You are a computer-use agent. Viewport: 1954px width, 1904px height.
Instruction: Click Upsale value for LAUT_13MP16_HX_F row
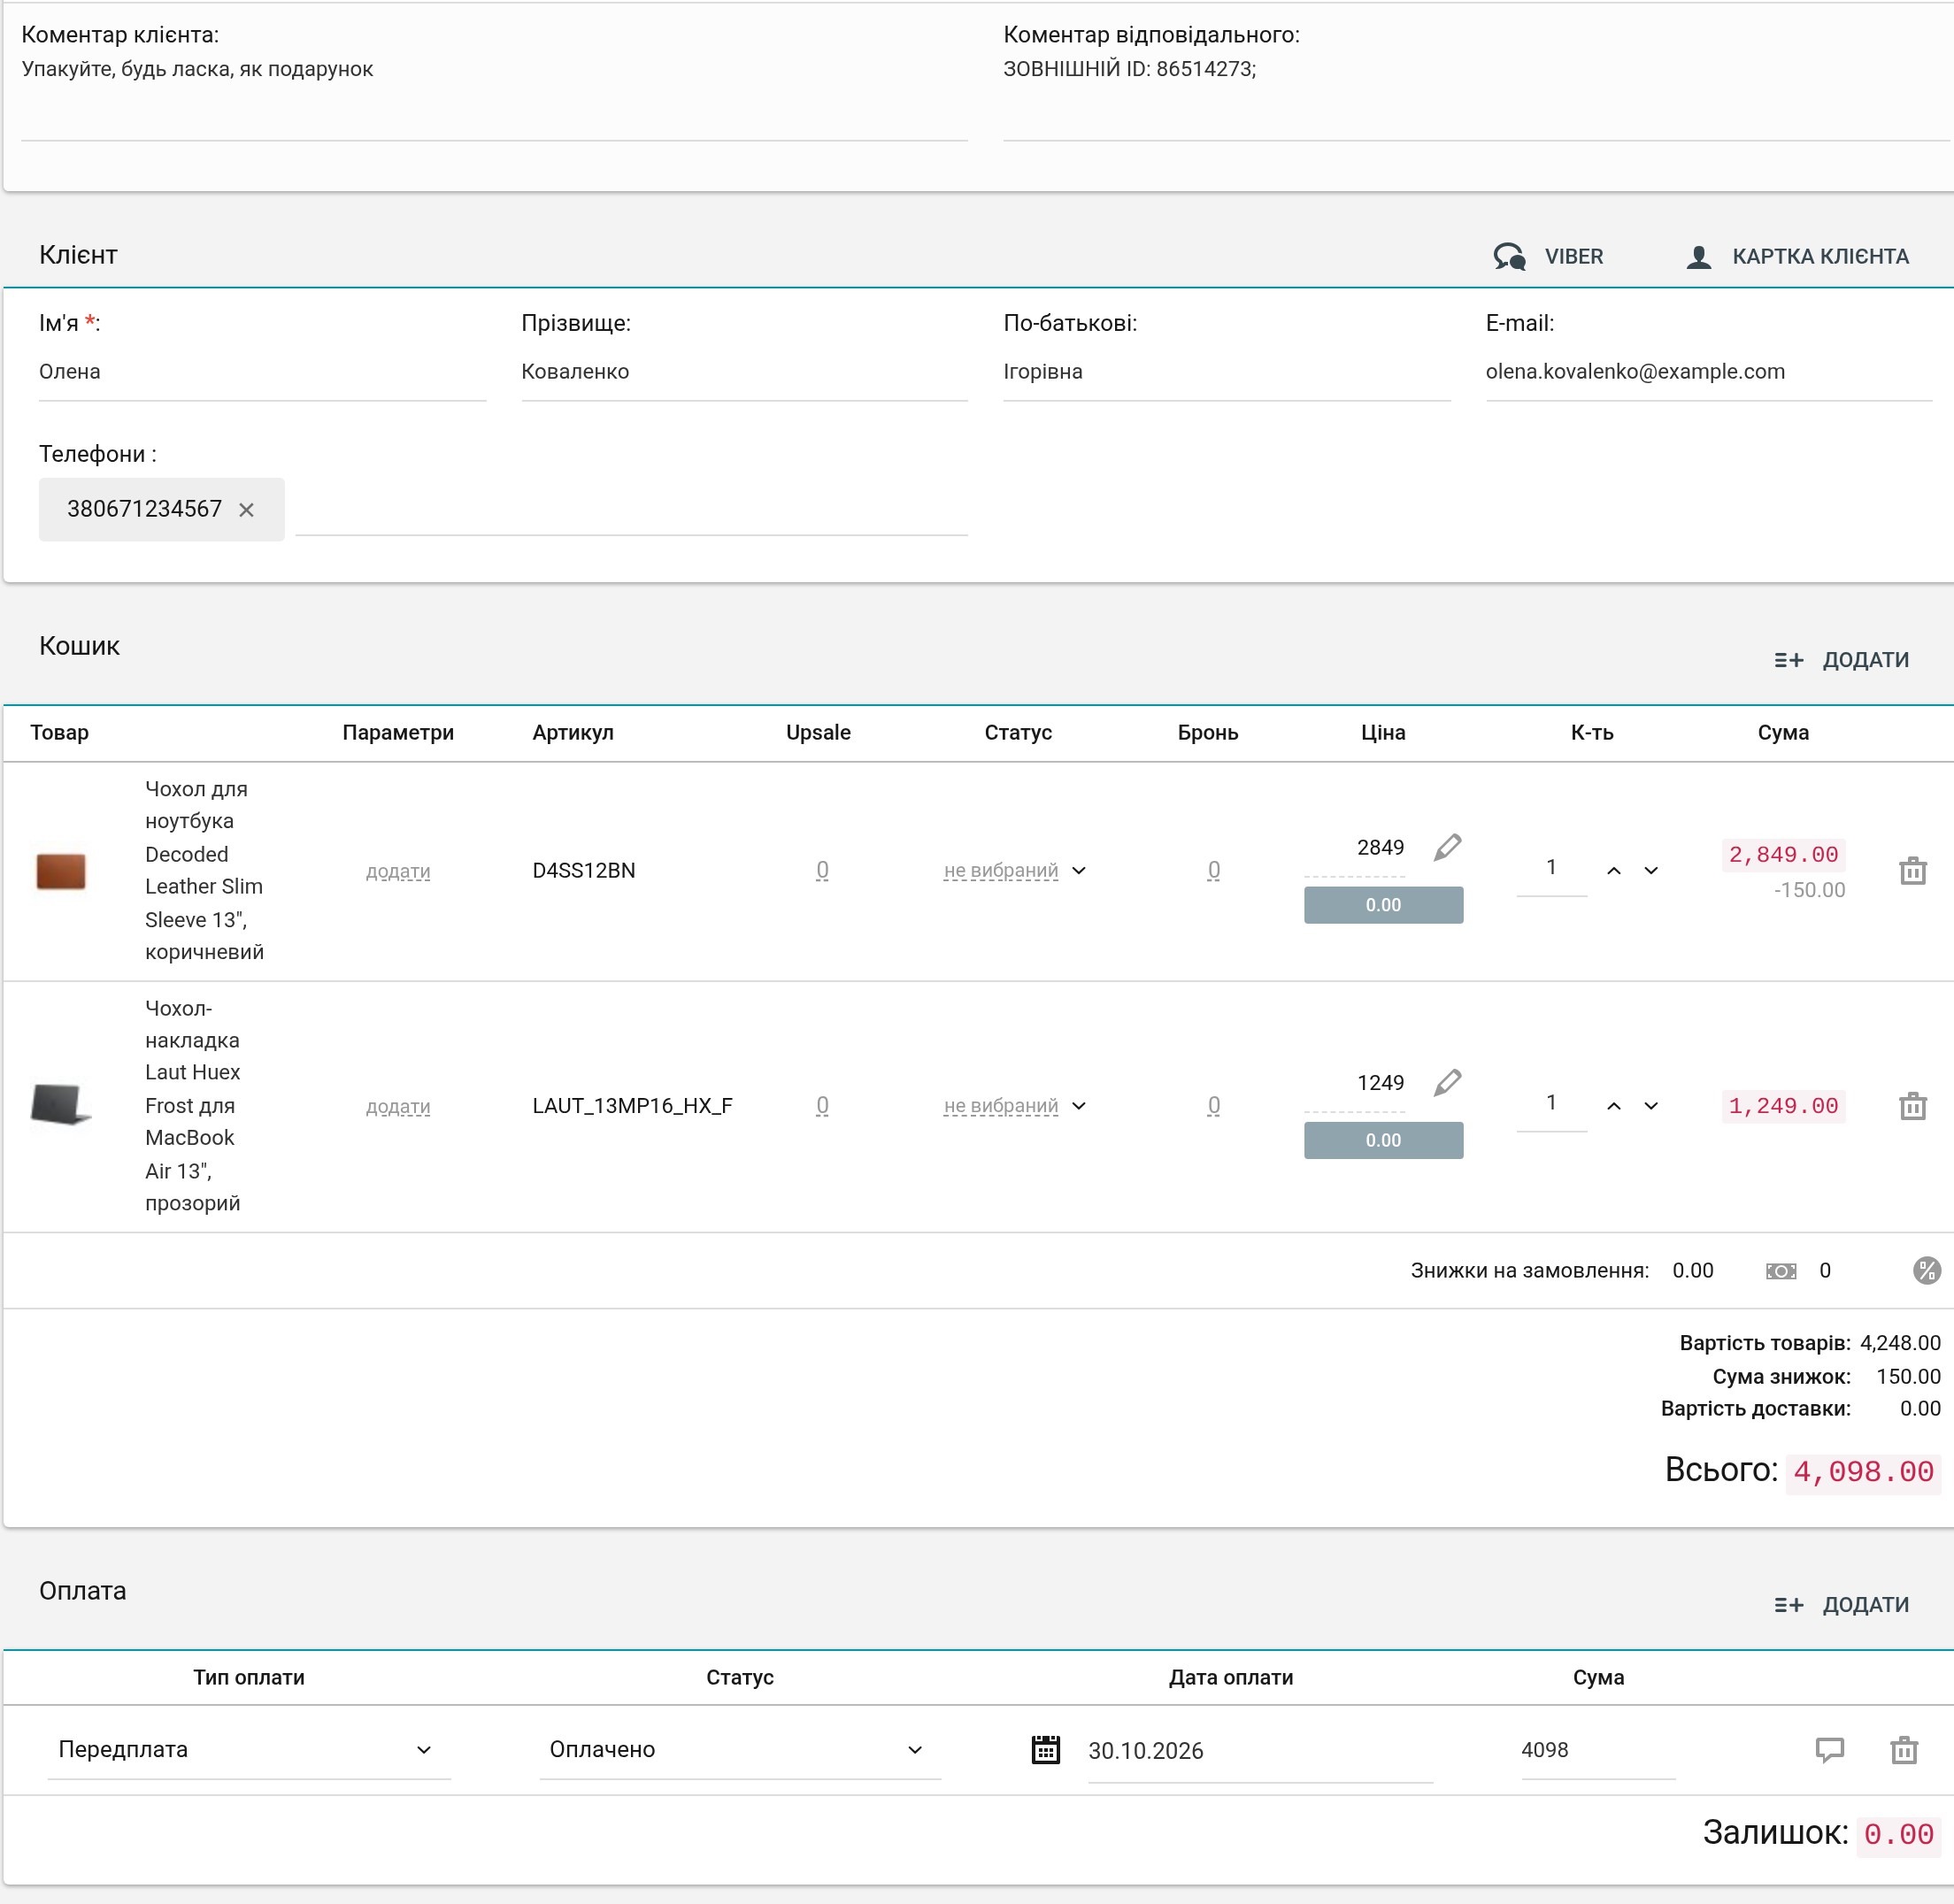822,1106
